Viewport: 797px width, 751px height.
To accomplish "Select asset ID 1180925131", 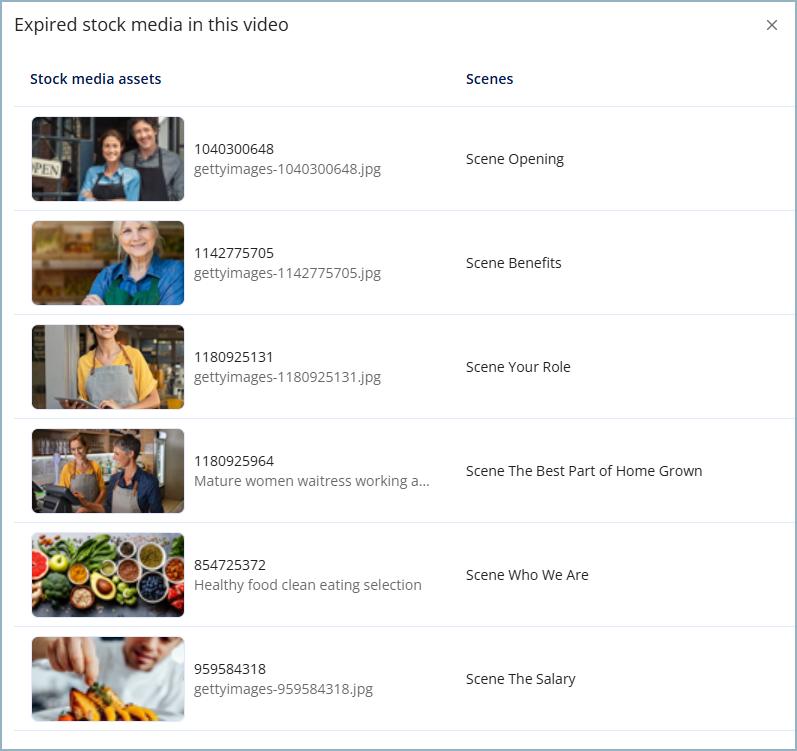I will click(x=234, y=357).
